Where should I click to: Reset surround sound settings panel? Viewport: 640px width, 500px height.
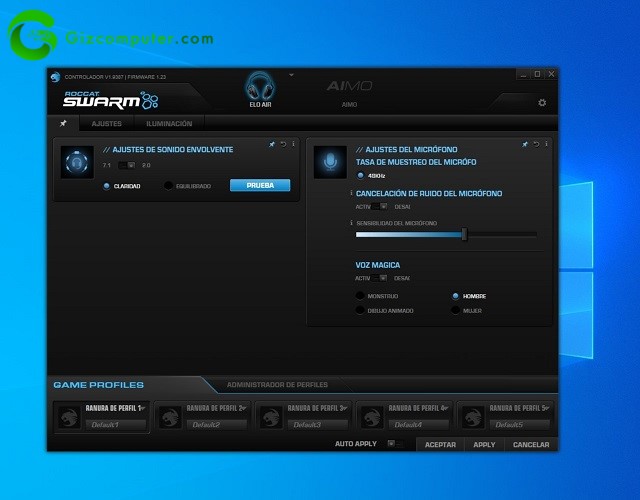pyautogui.click(x=283, y=144)
